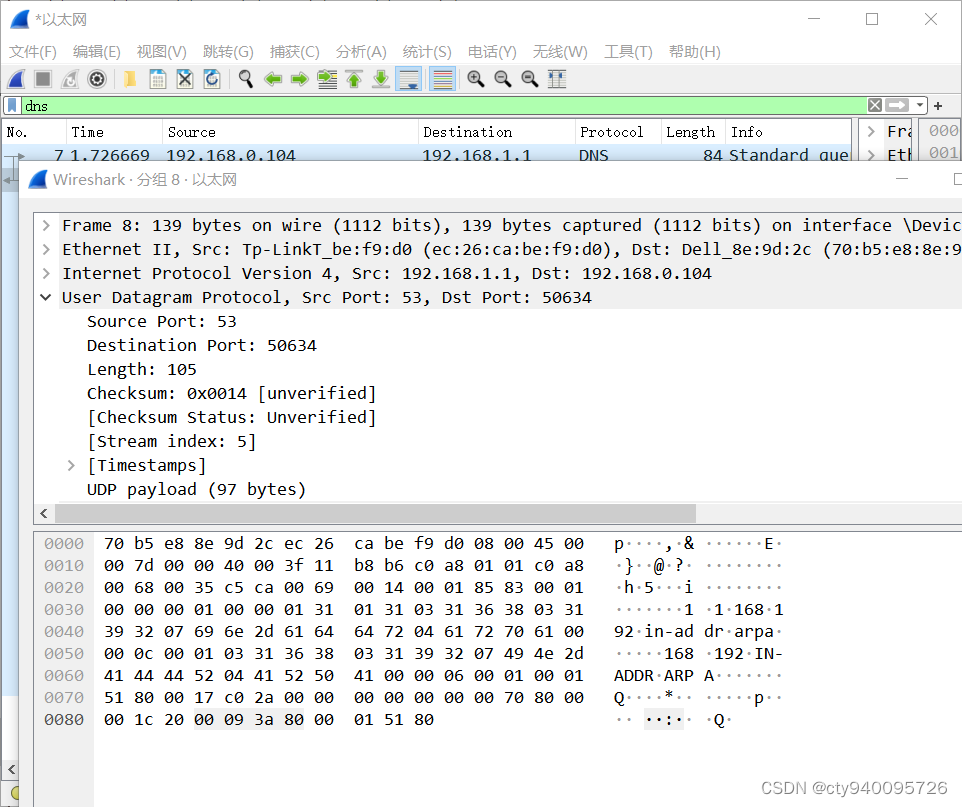Go to a specified packet
Viewport: 962px width, 807px height.
point(327,79)
